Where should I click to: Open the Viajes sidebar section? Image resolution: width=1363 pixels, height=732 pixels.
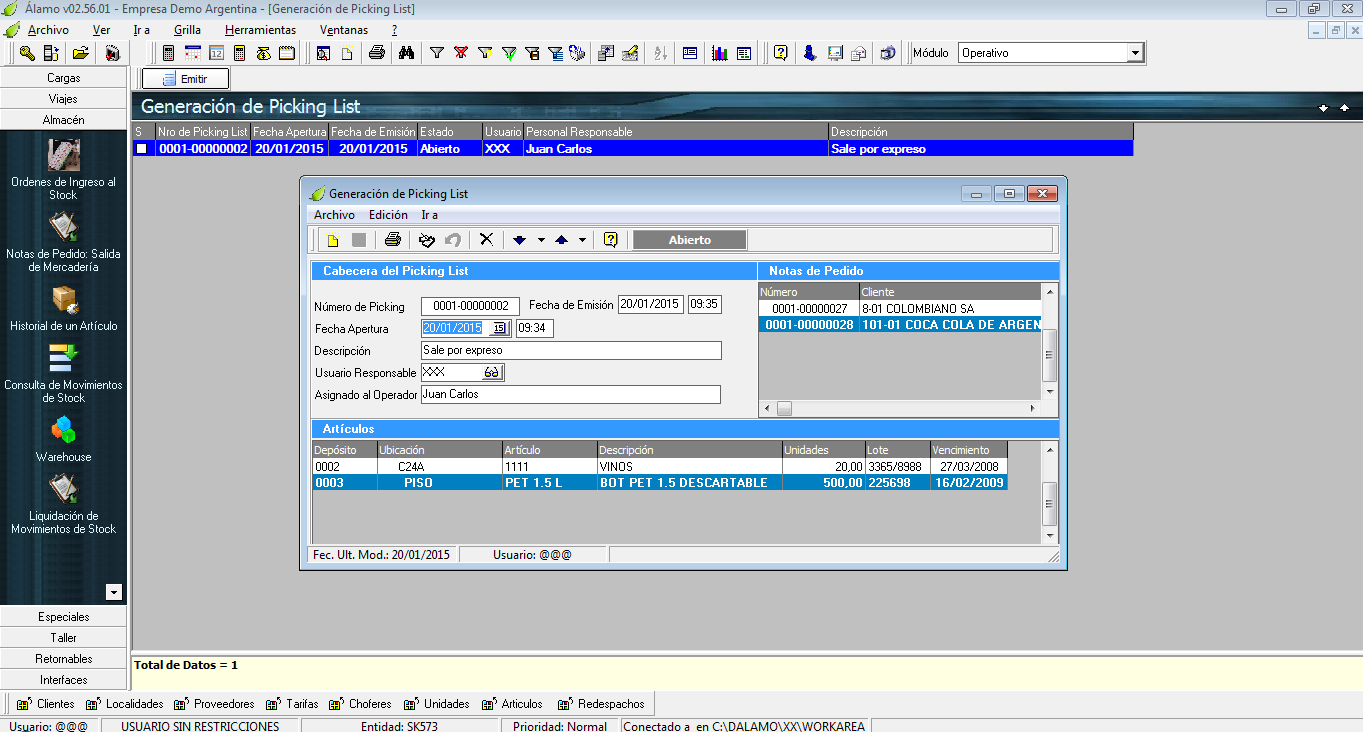[x=64, y=98]
